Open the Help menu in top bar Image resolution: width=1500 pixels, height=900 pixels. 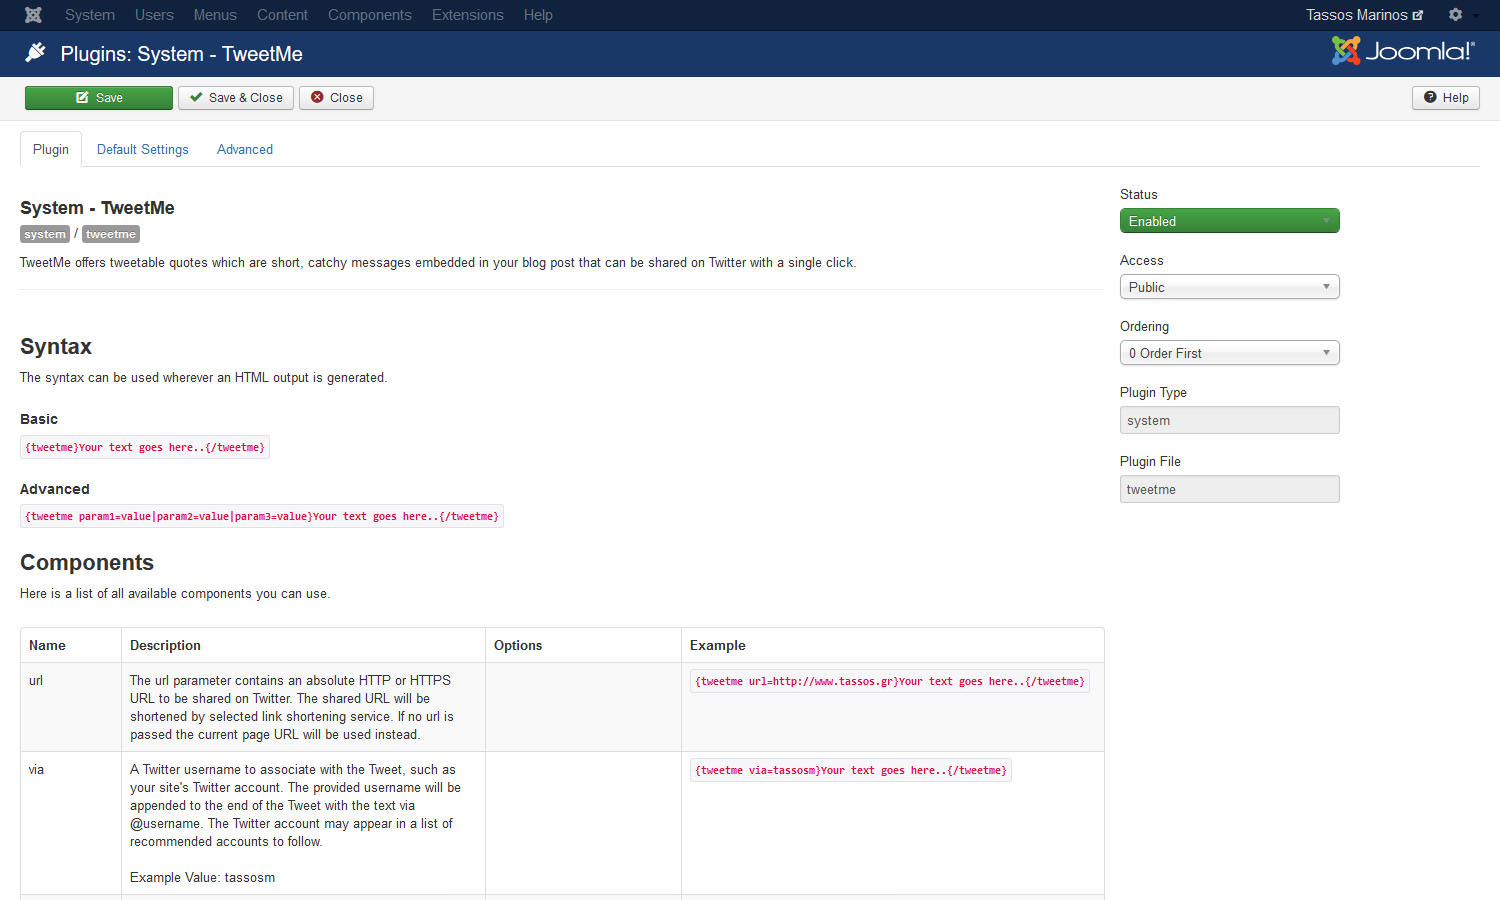538,15
